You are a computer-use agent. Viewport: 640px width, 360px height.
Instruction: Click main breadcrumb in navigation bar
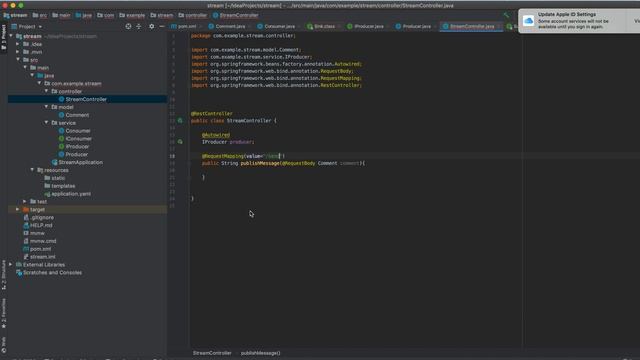(61, 15)
